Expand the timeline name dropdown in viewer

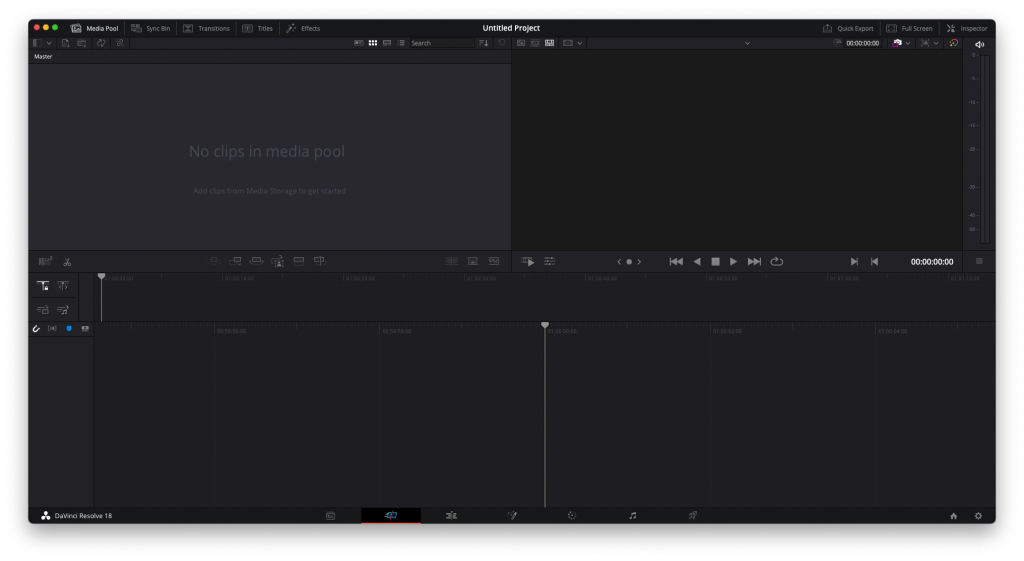(747, 43)
